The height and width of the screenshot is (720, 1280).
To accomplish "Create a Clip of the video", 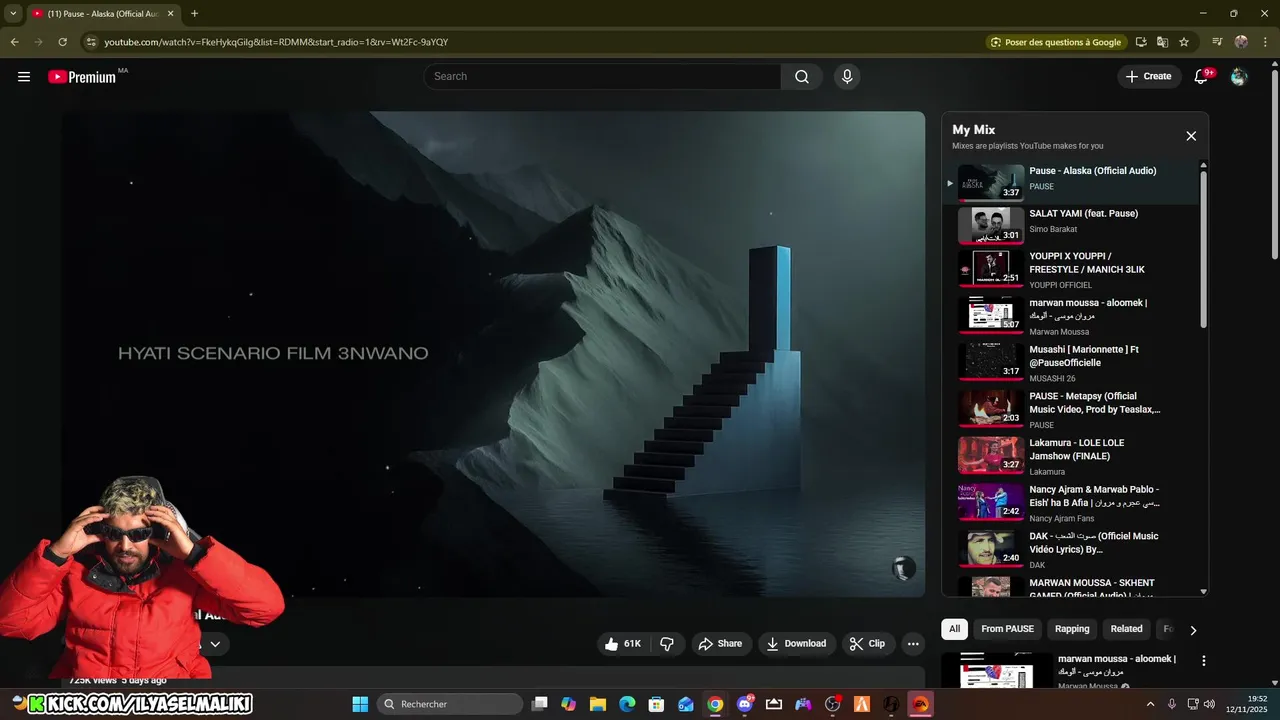I will [867, 644].
